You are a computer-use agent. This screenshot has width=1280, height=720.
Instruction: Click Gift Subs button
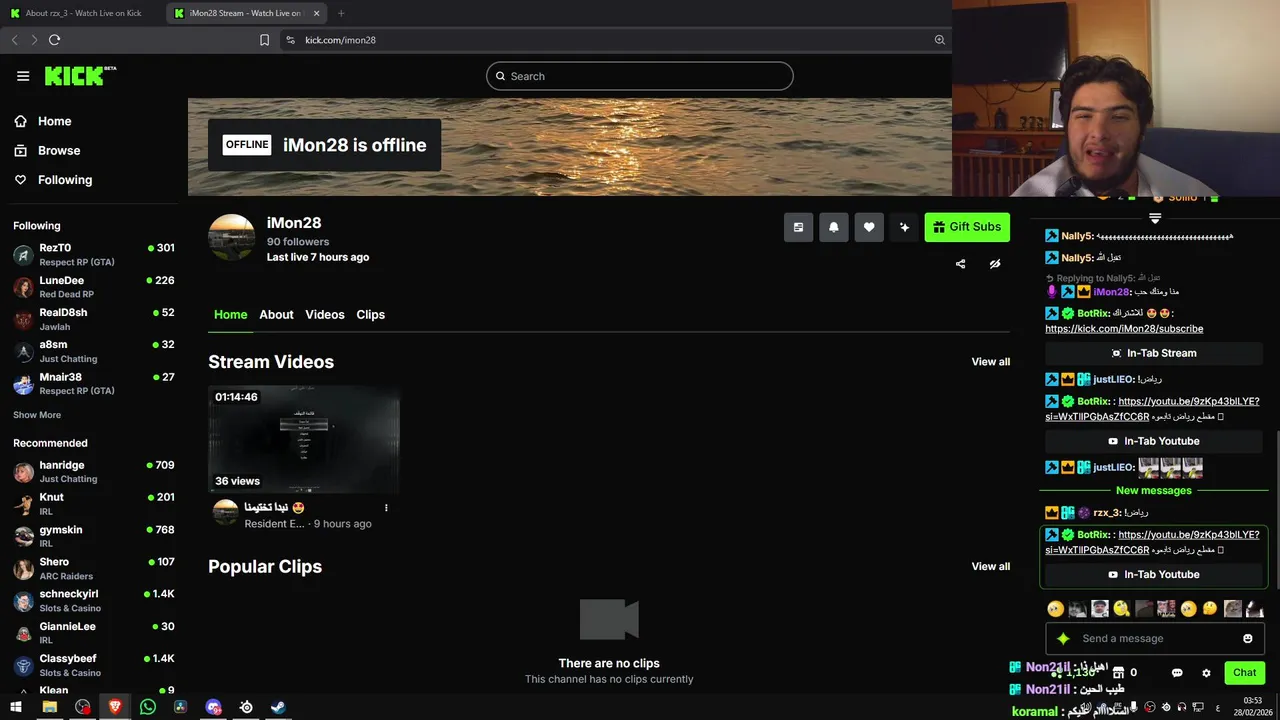967,227
